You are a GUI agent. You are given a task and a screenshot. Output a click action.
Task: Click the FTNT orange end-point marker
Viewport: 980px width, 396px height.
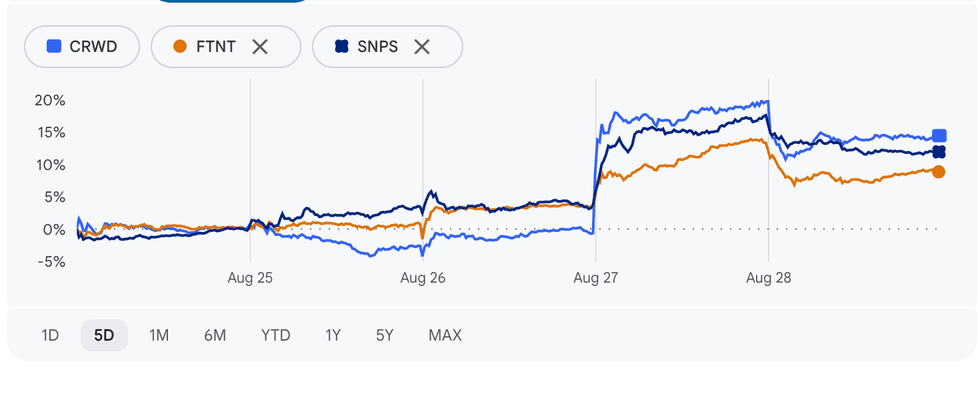point(939,172)
